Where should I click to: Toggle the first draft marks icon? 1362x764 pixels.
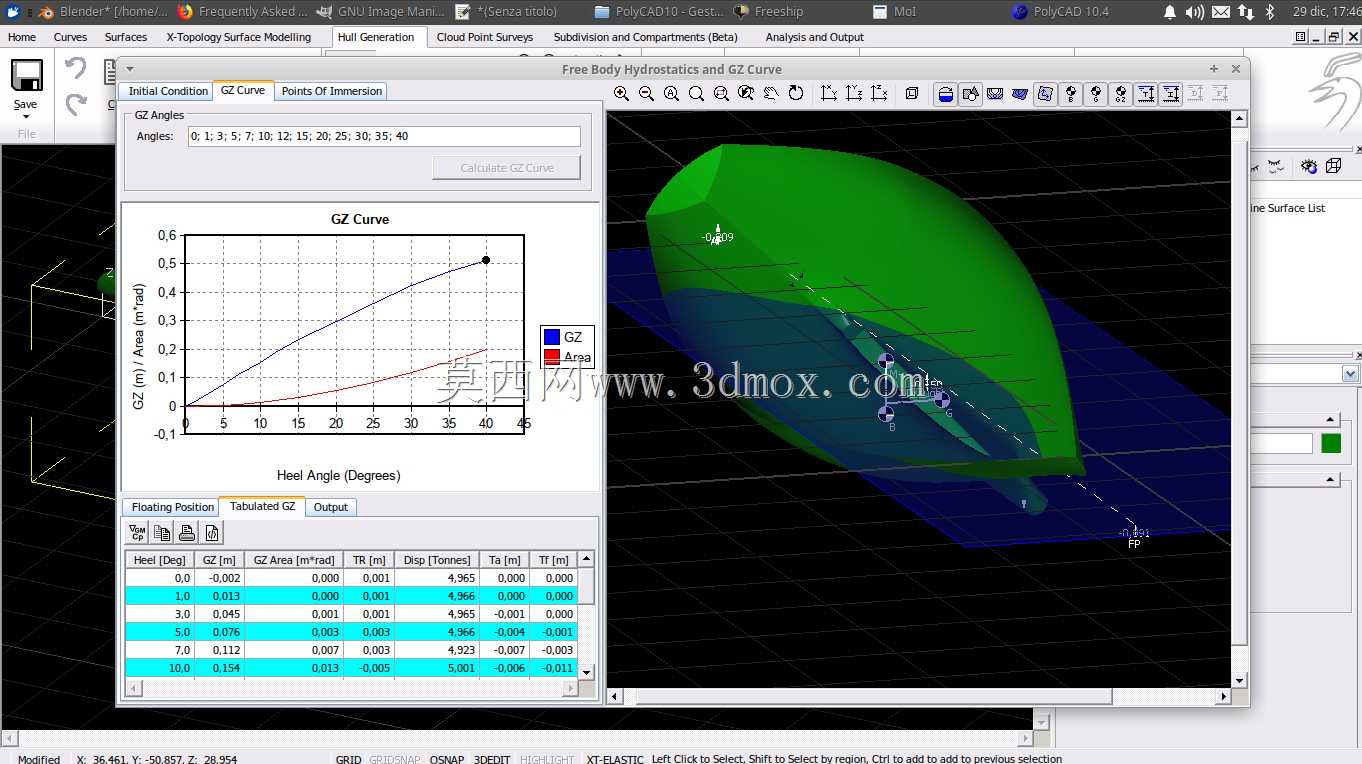[x=1146, y=94]
